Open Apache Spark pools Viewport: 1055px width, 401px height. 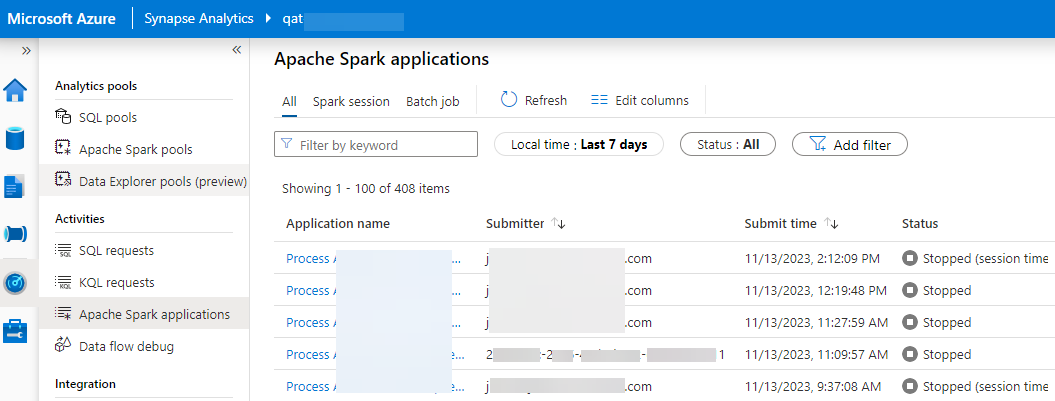pyautogui.click(x=135, y=149)
